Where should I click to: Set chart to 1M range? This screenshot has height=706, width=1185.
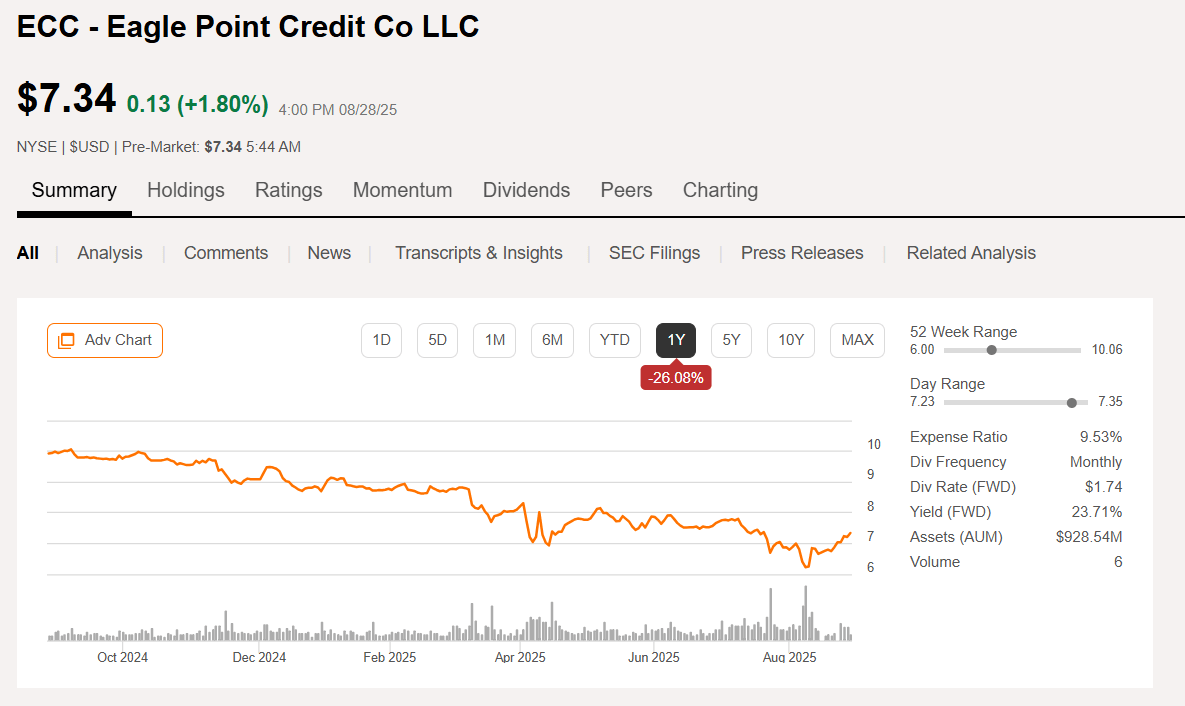pos(494,340)
